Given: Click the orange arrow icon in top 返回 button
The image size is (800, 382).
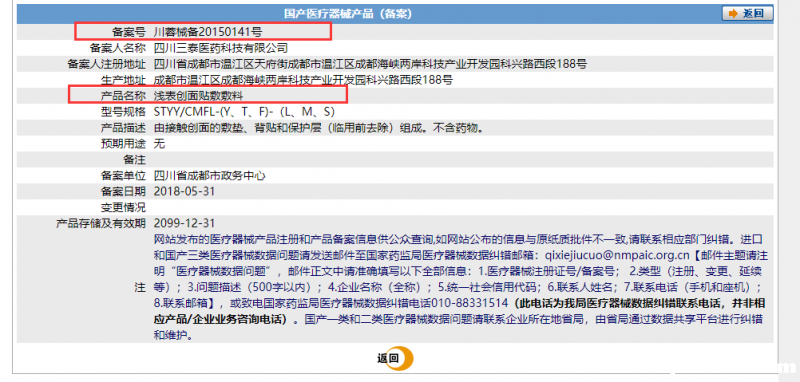Looking at the screenshot, I should tap(734, 14).
